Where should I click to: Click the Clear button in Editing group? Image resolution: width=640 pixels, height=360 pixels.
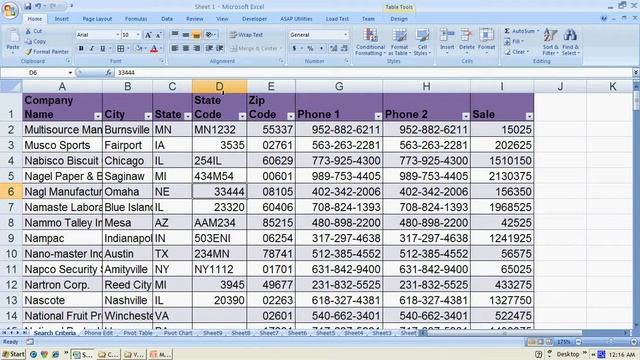[x=517, y=52]
